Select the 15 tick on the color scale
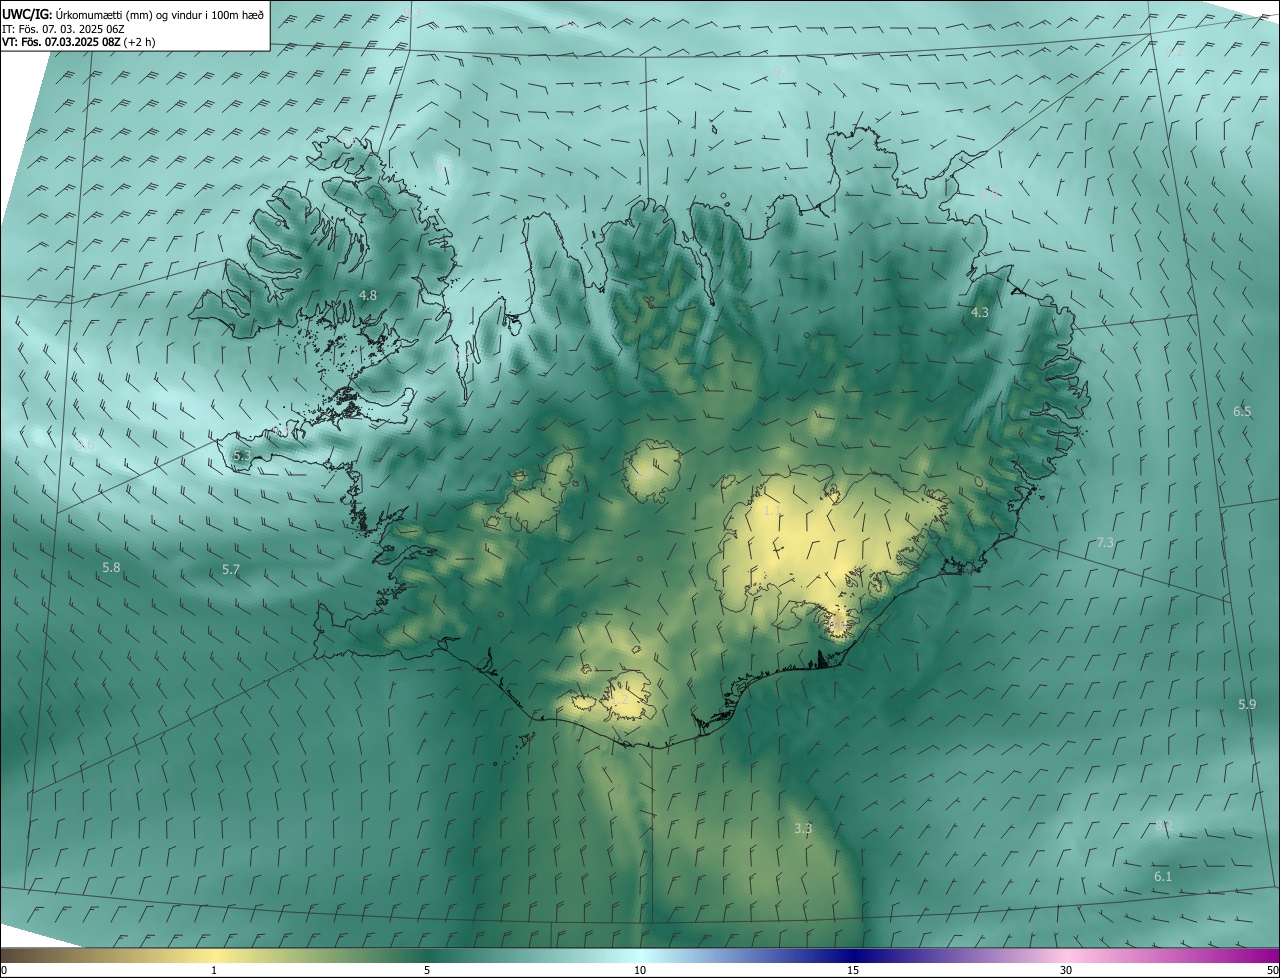Screen dimensions: 1280x978 pyautogui.click(x=853, y=970)
